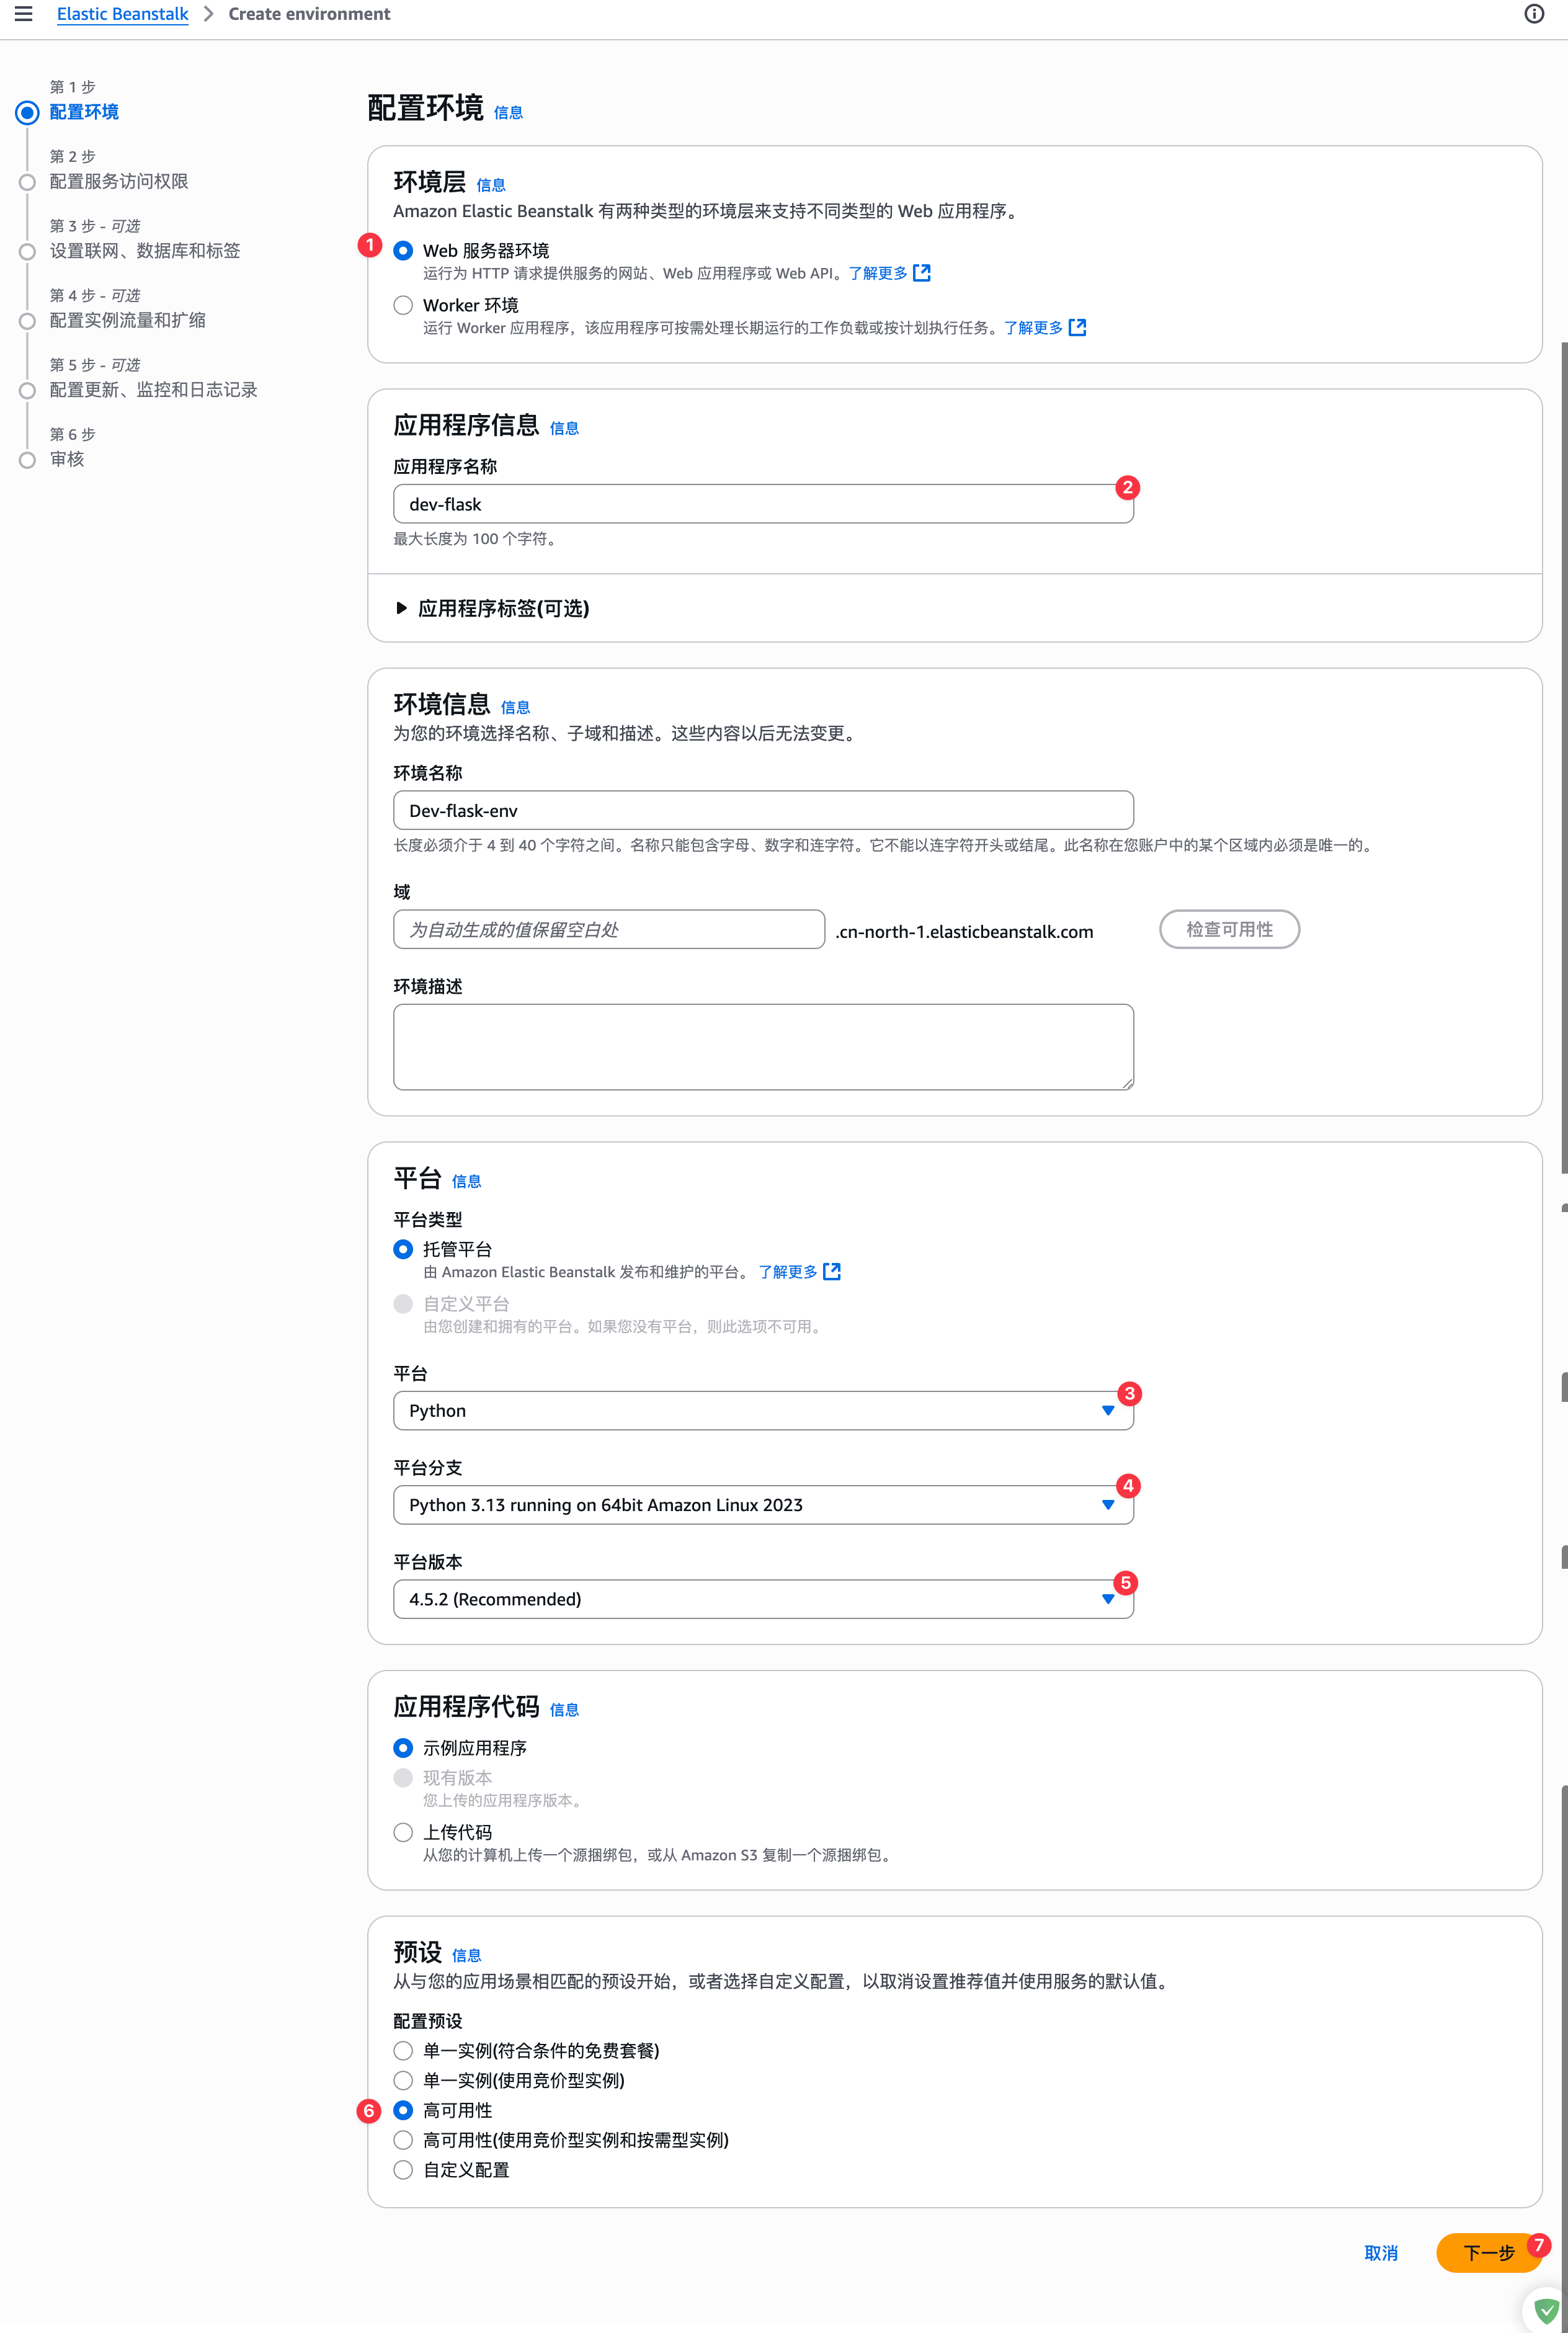Viewport: 1568px width, 2333px height.
Task: Select the 自定义配置 preset radio
Action: 403,2170
